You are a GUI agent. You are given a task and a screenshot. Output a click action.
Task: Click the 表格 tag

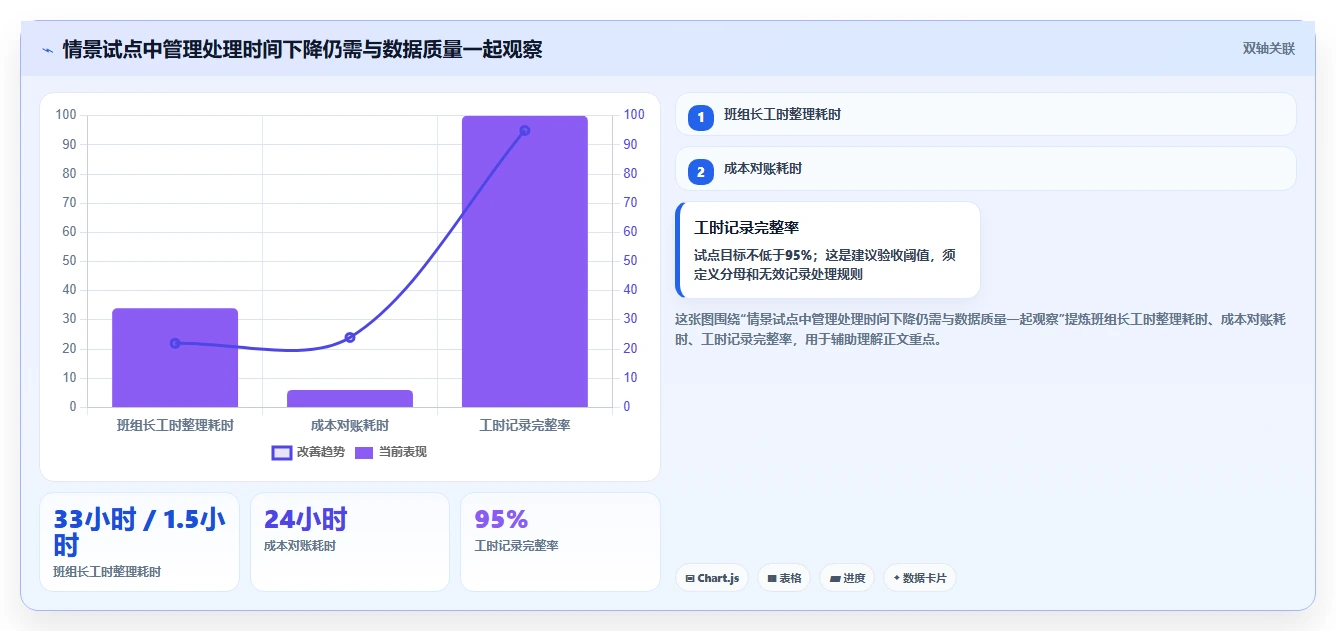click(784, 578)
